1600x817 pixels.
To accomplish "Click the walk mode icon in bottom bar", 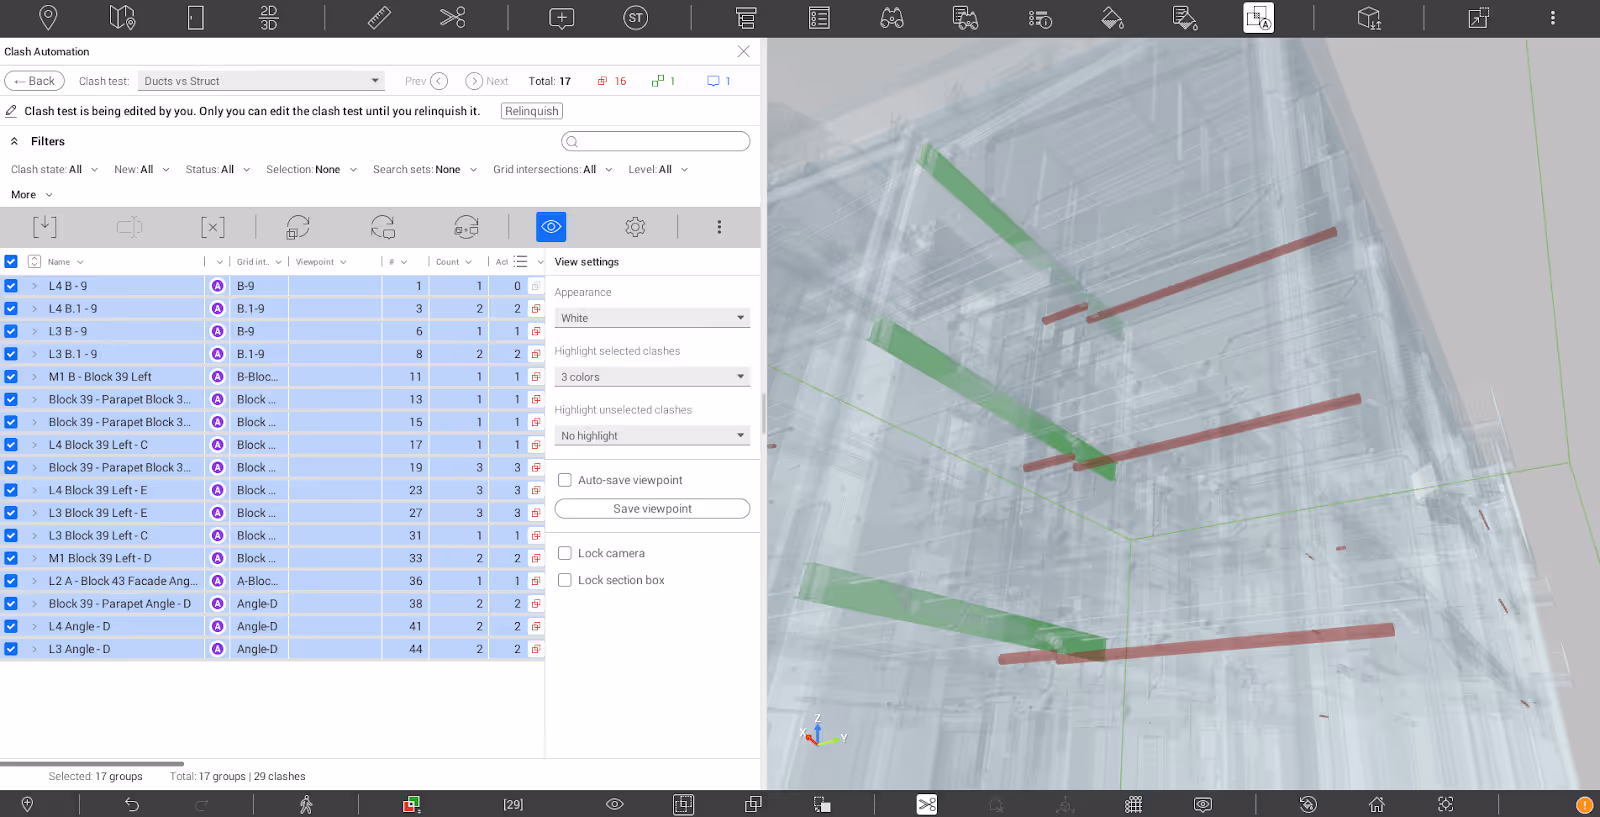I will (306, 804).
